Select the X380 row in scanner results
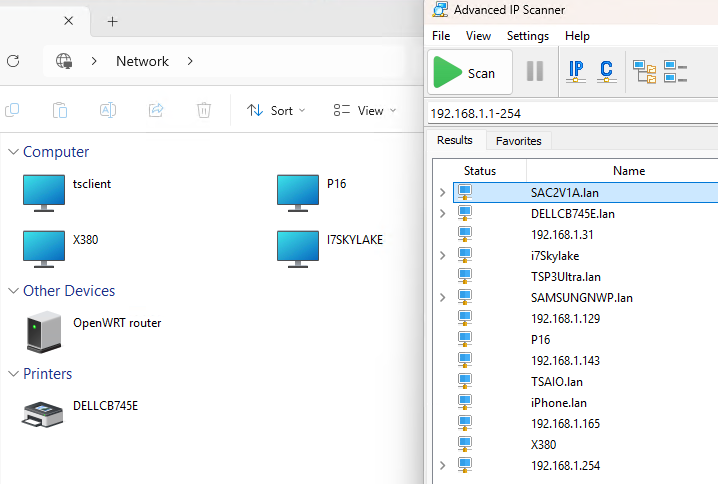The width and height of the screenshot is (718, 484). (x=586, y=445)
